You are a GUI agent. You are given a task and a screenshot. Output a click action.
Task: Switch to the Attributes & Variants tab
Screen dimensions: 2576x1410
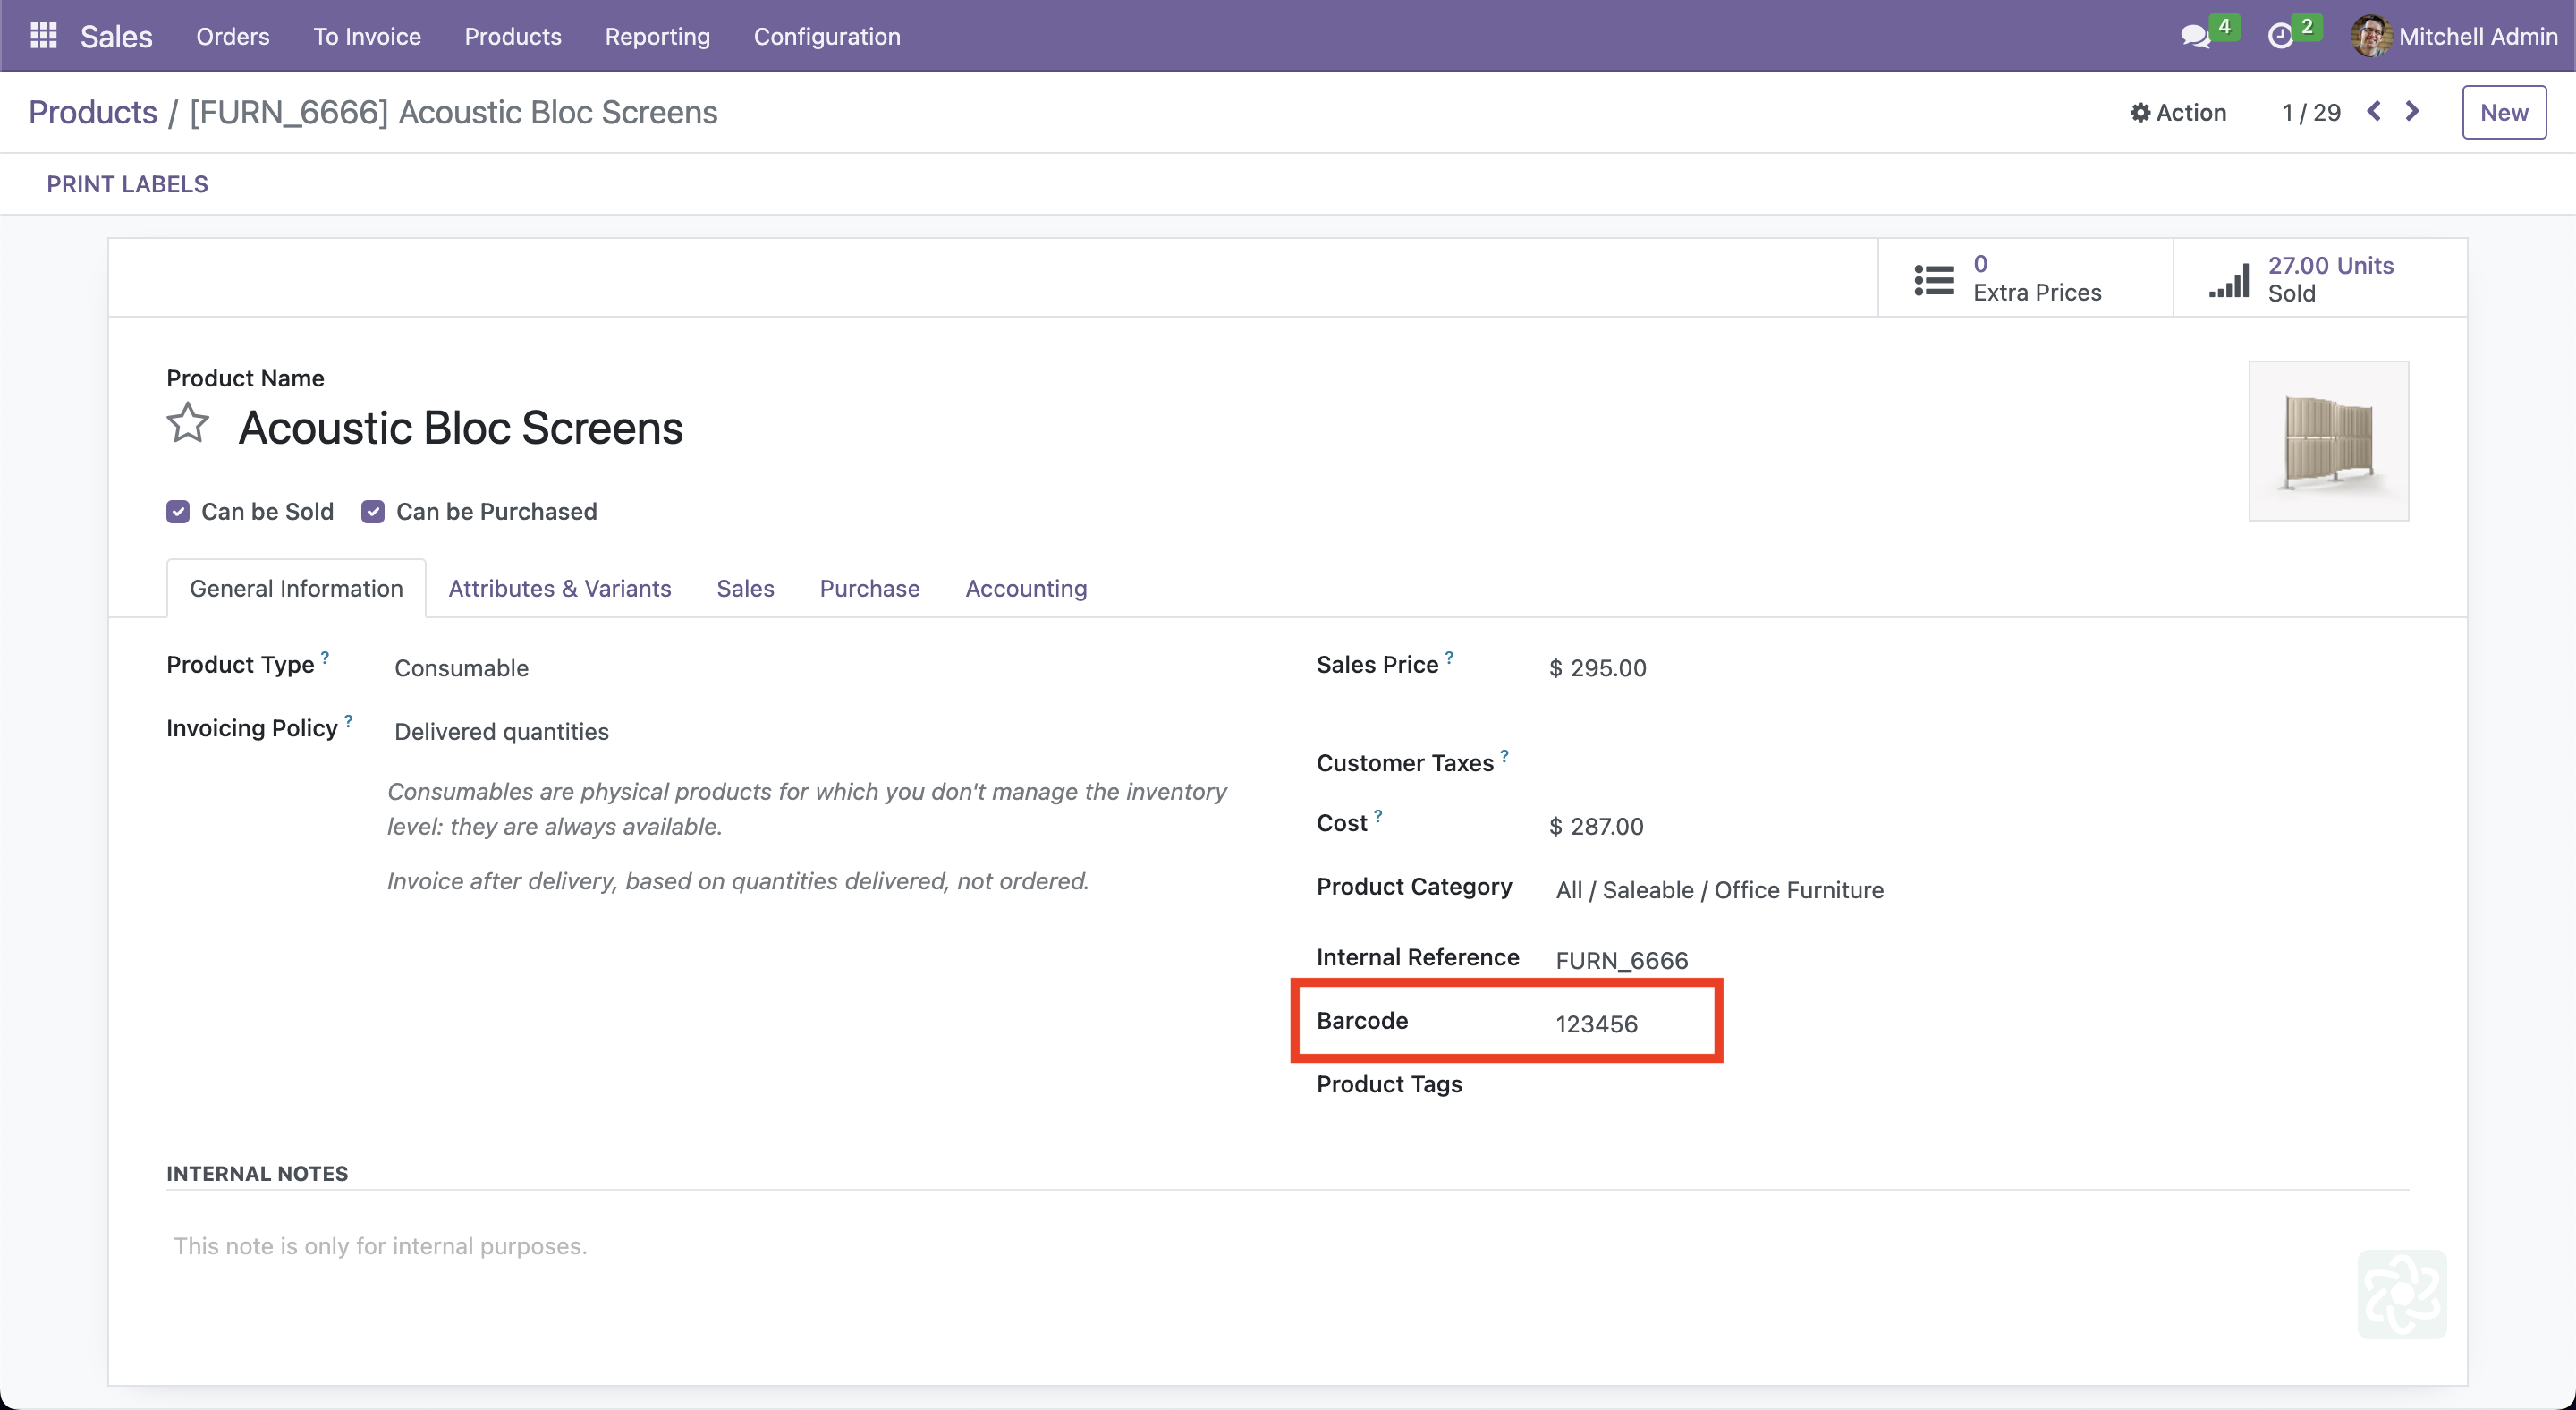click(560, 588)
